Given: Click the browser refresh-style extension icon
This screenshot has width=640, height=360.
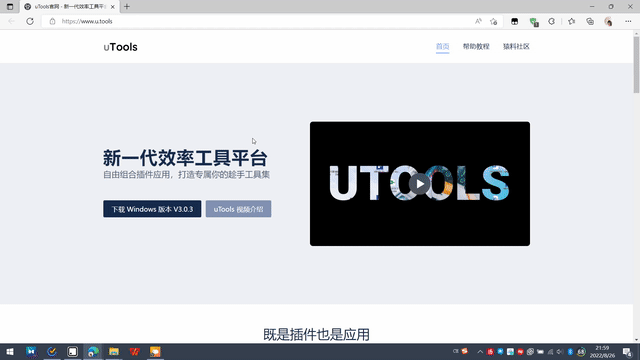Looking at the screenshot, I should click(x=551, y=21).
